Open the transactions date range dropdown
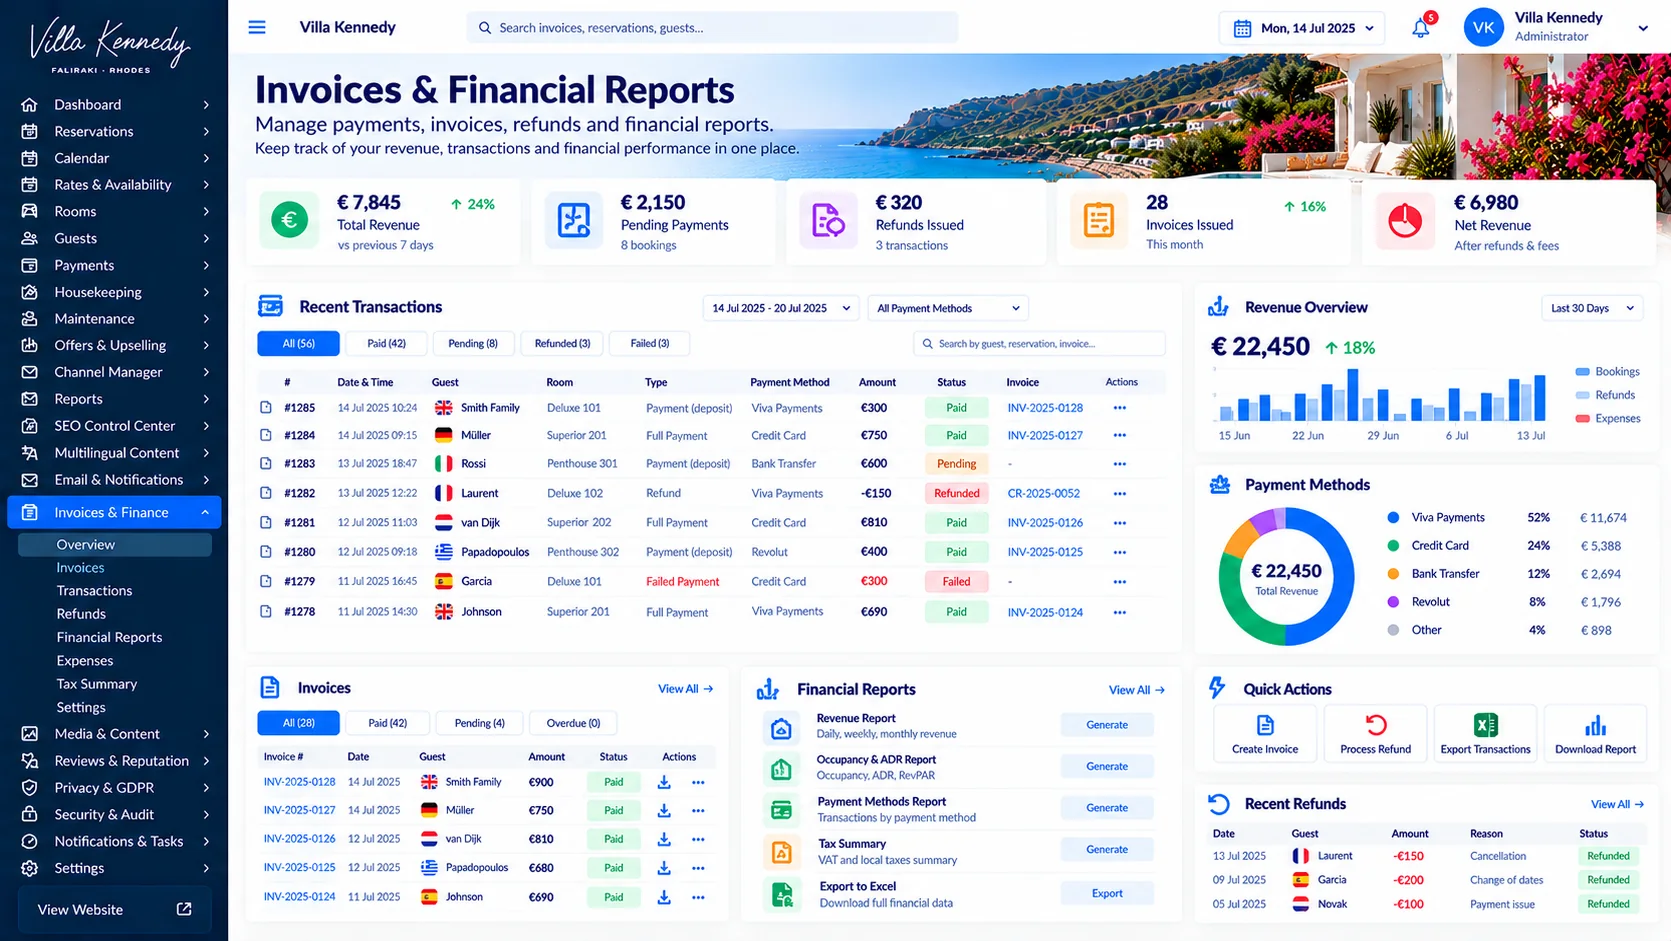The width and height of the screenshot is (1671, 941). pos(781,308)
